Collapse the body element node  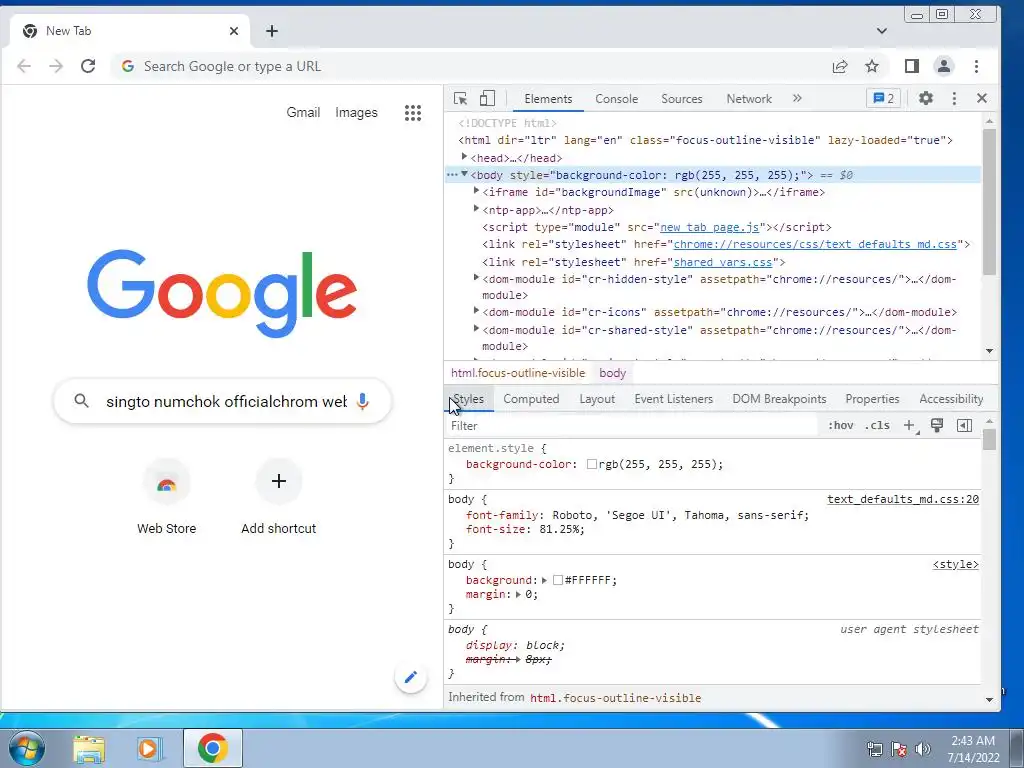pos(464,174)
